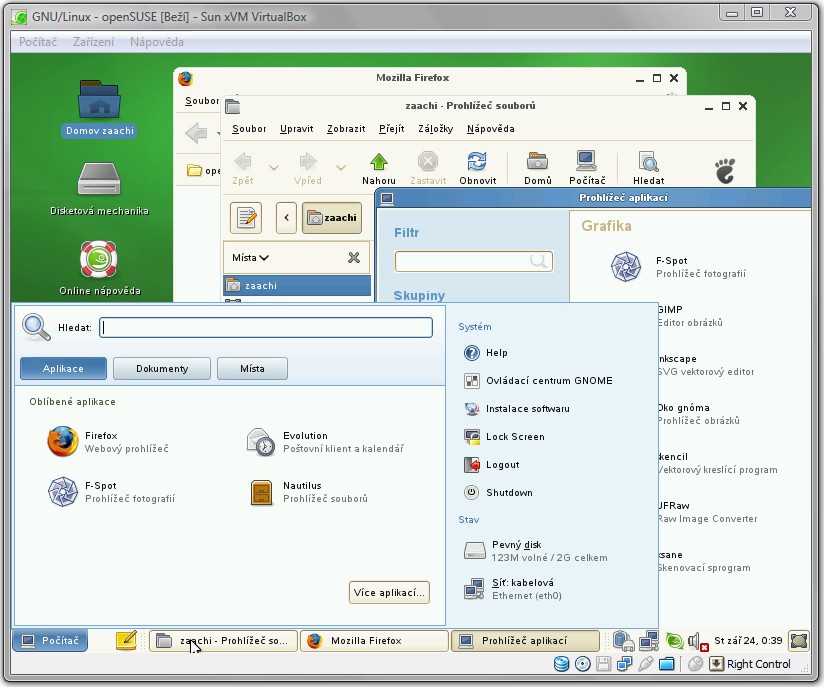Click Shutdown entry

click(x=498, y=493)
